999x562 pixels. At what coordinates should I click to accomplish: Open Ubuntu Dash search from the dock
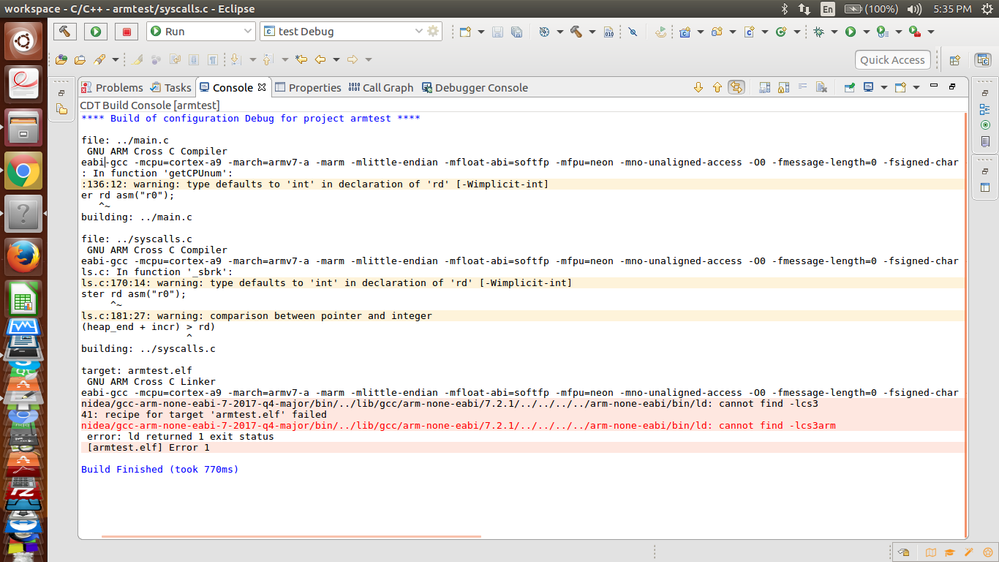tap(24, 41)
